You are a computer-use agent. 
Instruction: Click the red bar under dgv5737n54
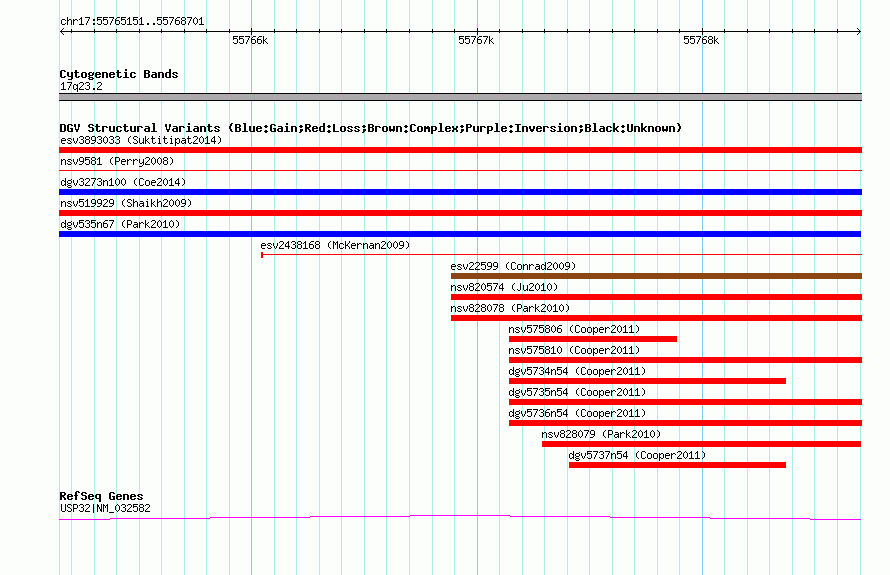click(677, 465)
